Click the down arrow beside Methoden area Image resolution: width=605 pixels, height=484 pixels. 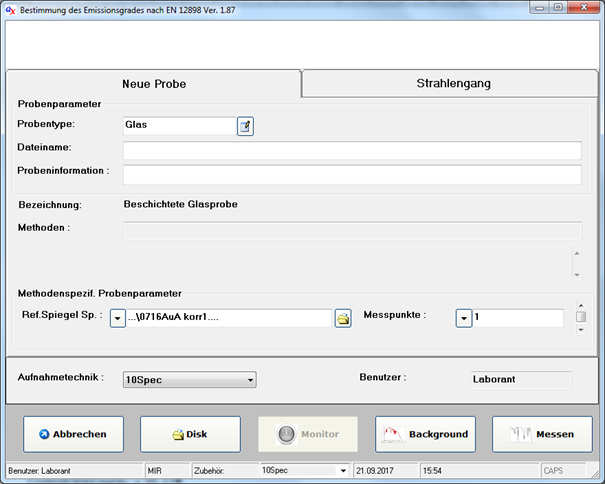click(x=575, y=273)
